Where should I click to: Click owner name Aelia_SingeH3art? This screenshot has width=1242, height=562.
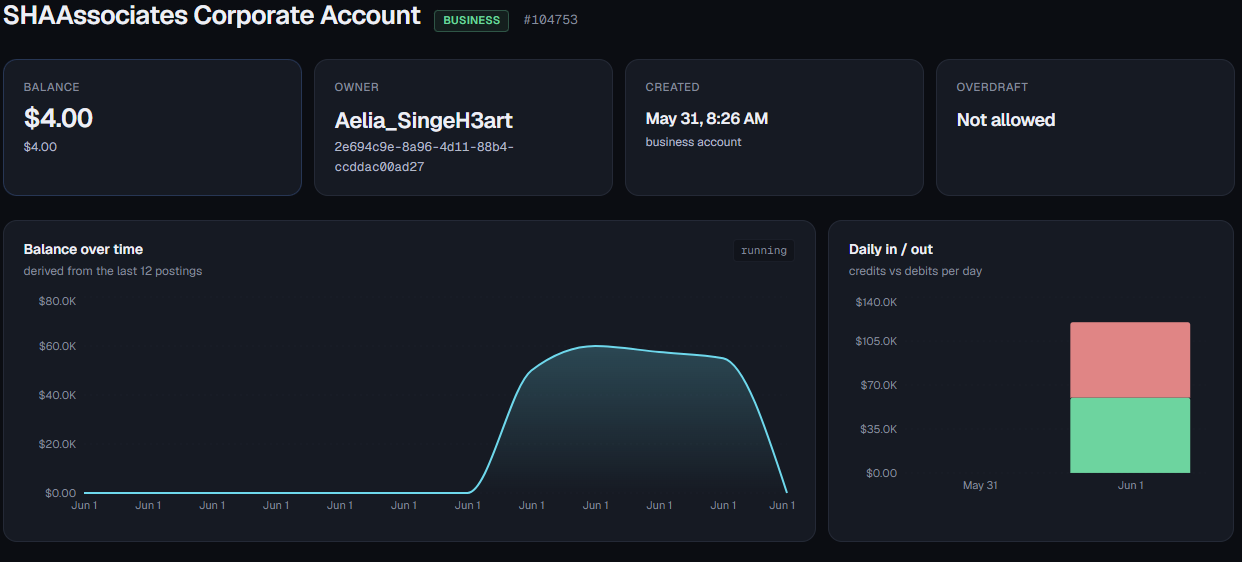coord(424,120)
